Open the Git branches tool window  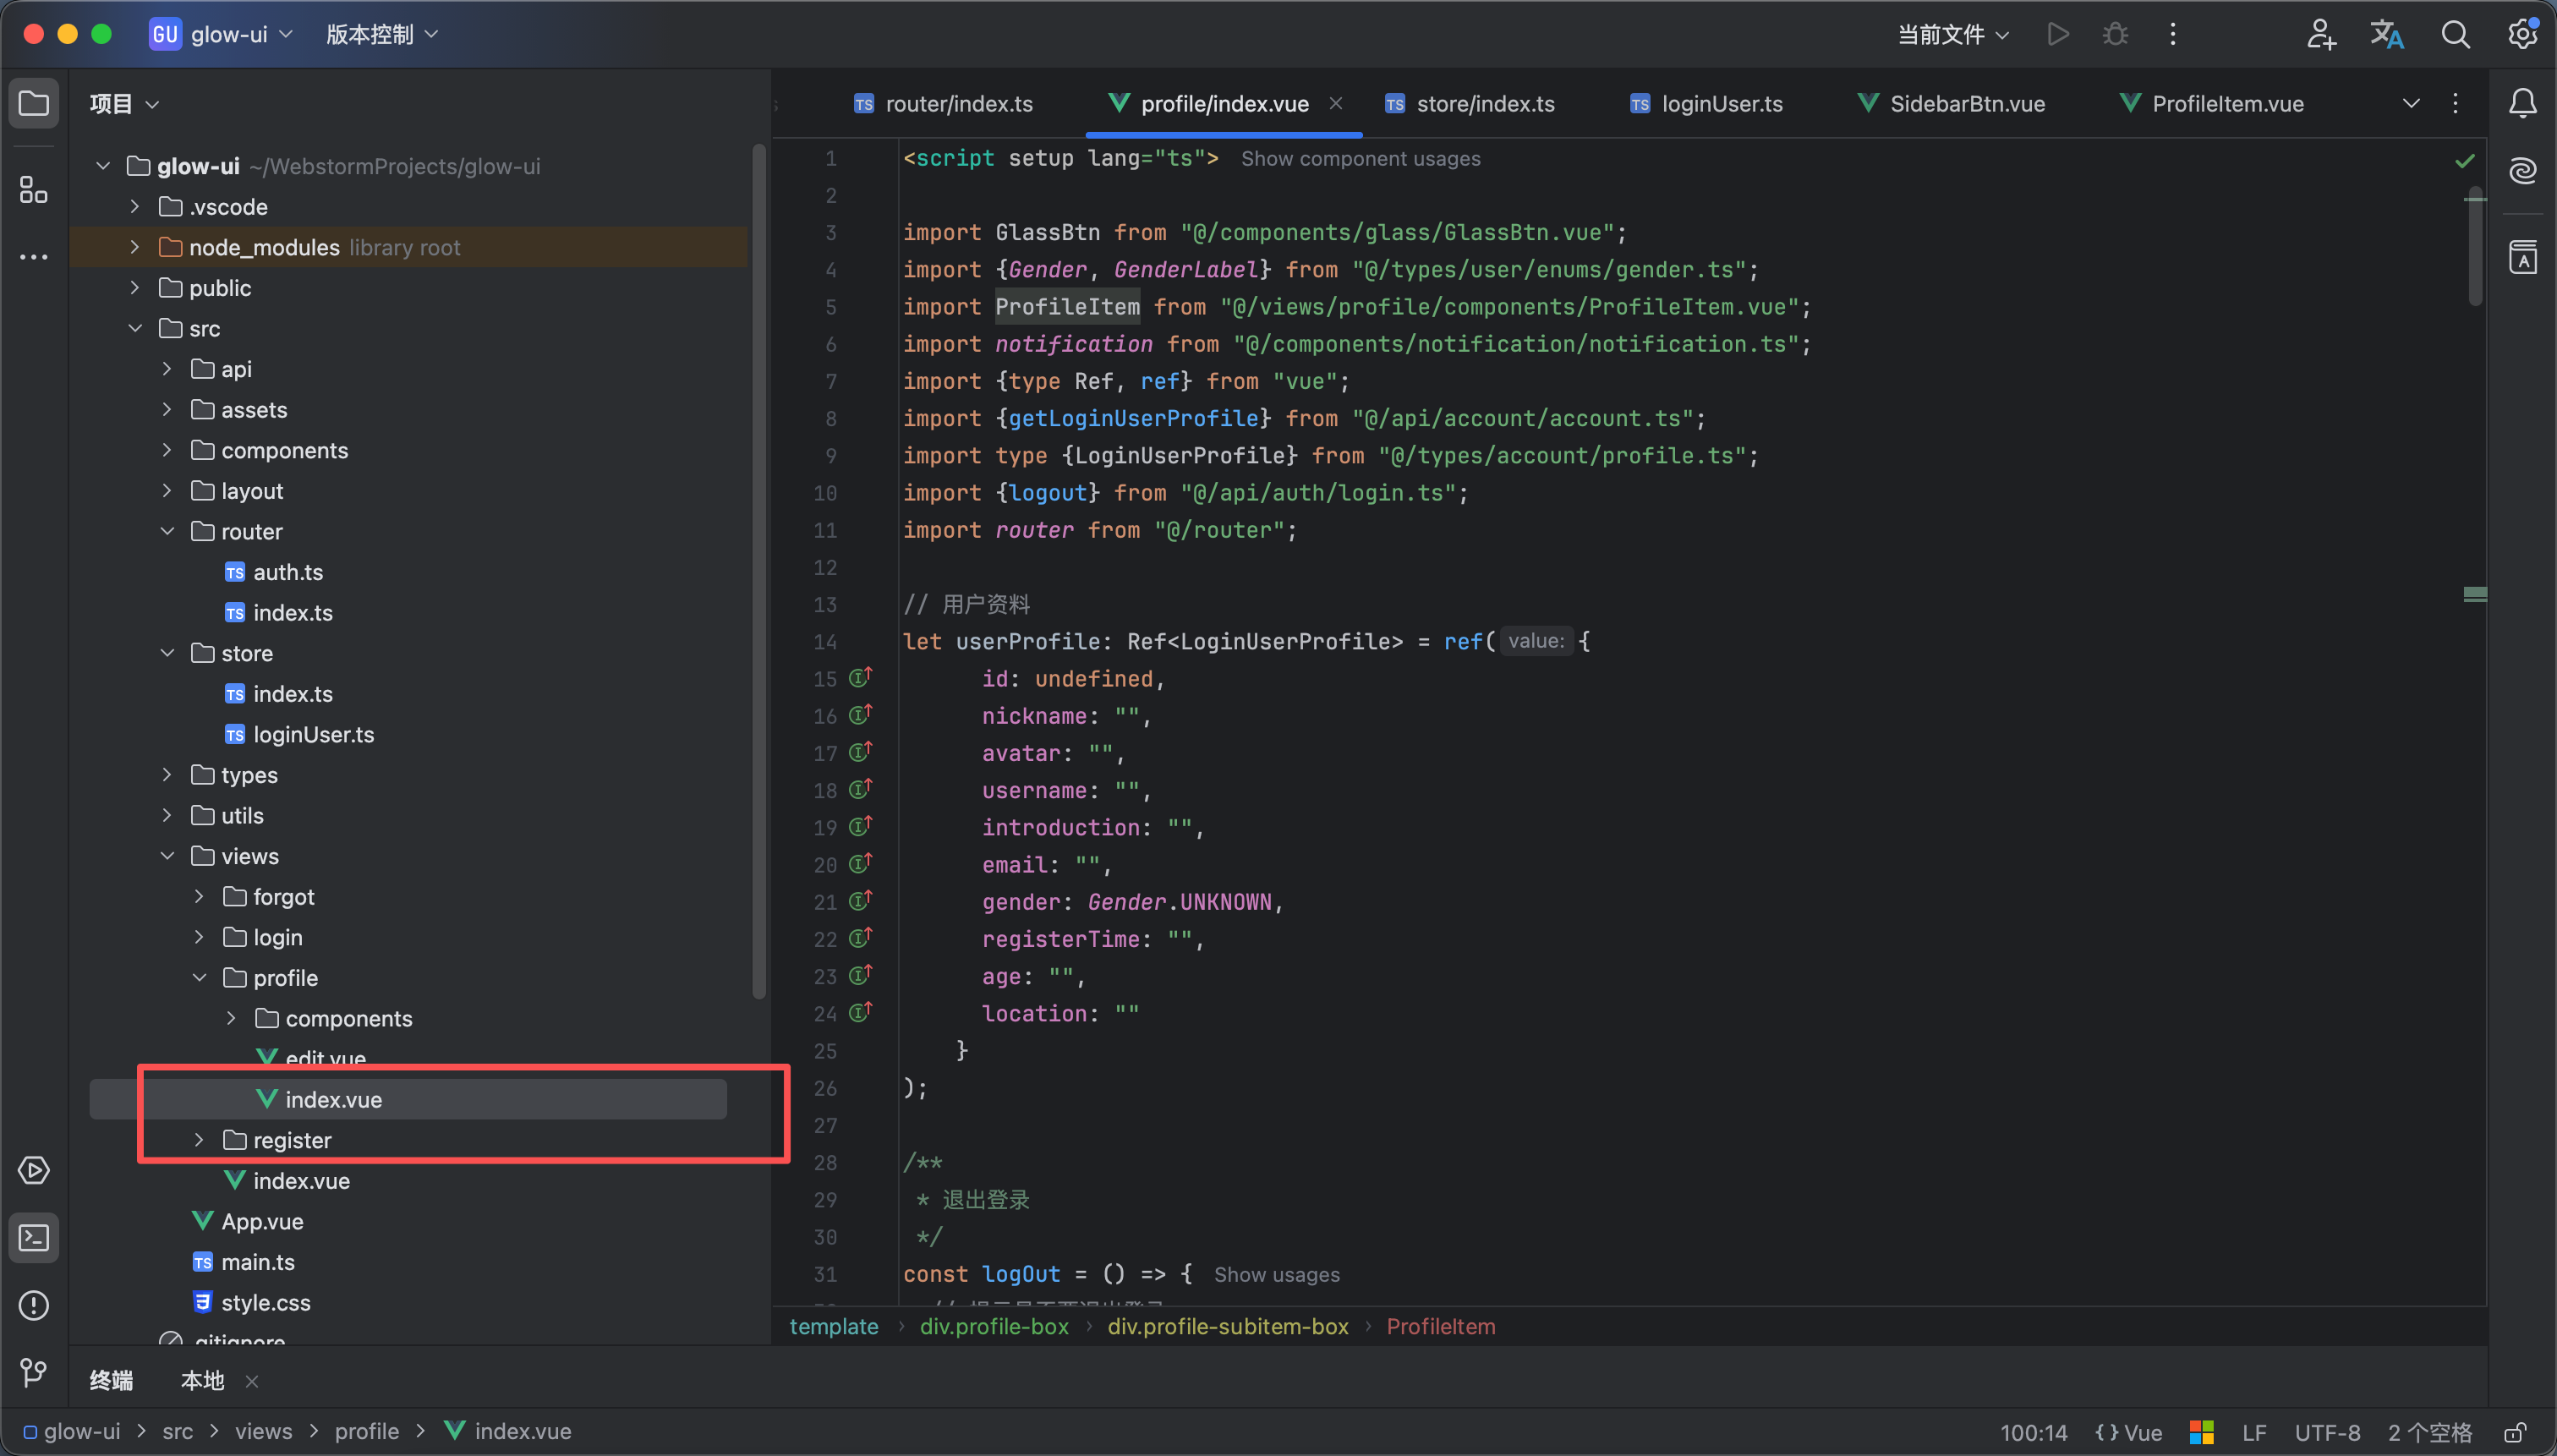click(x=33, y=1372)
